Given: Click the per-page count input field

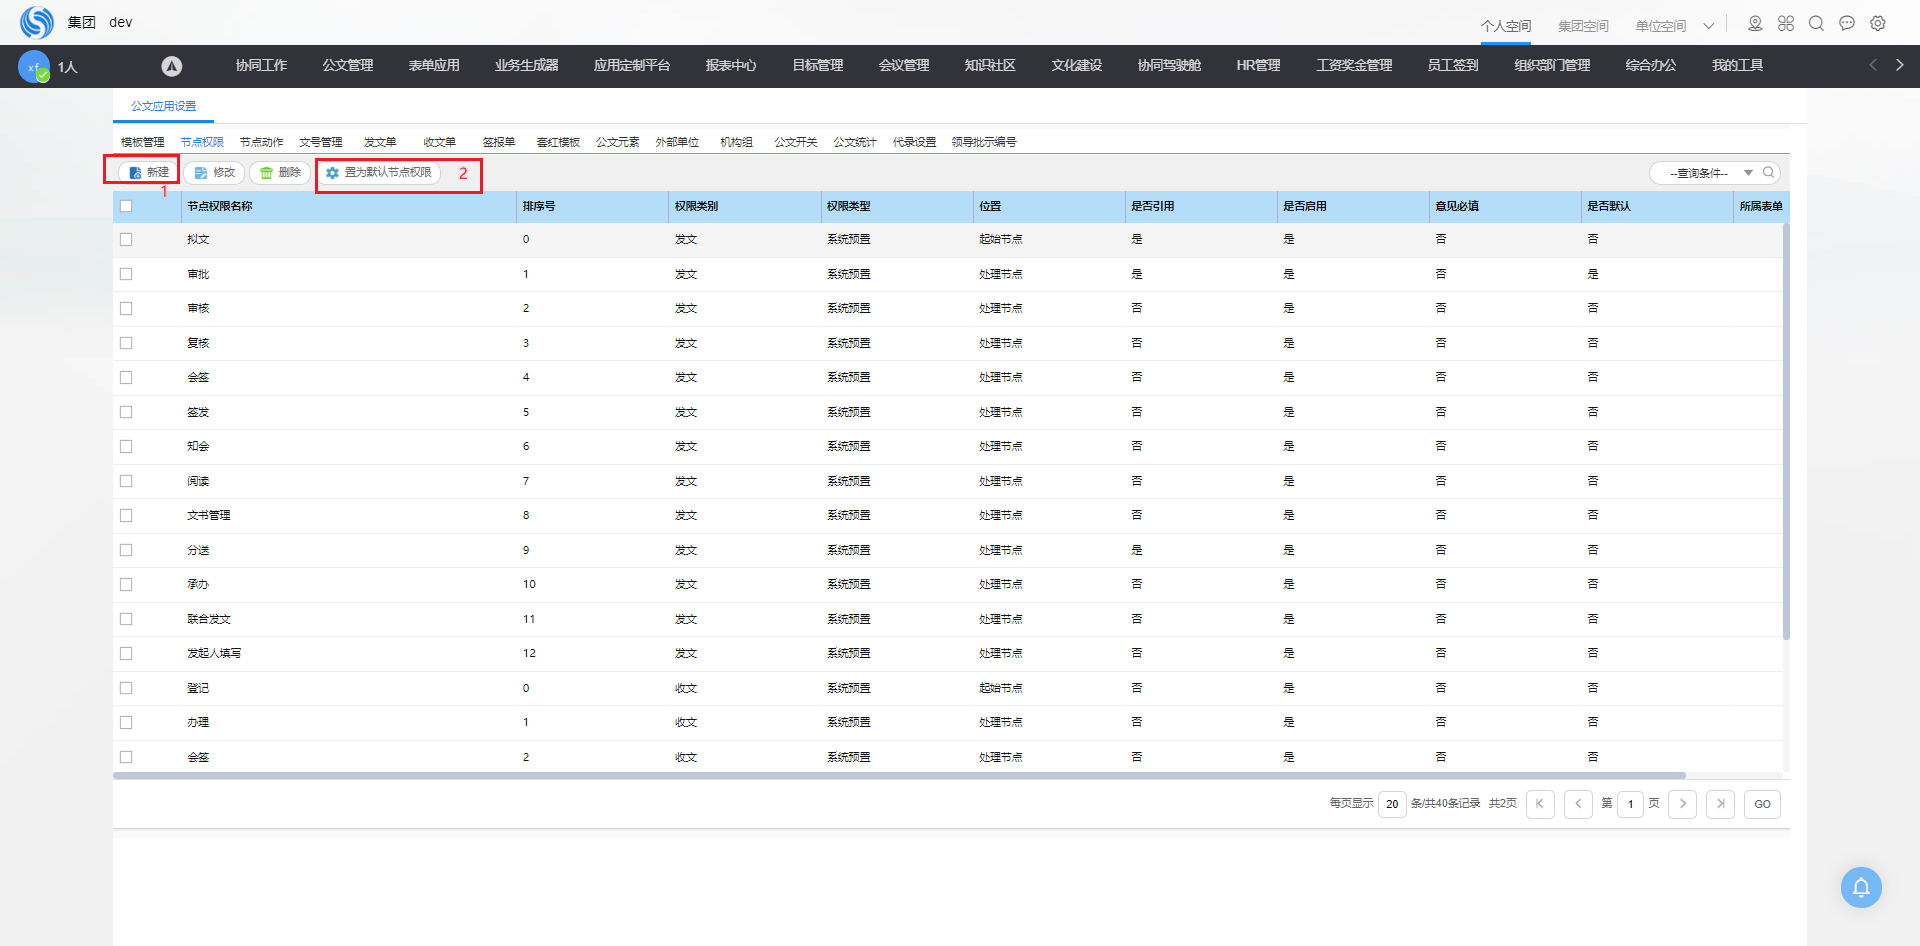Looking at the screenshot, I should 1391,804.
